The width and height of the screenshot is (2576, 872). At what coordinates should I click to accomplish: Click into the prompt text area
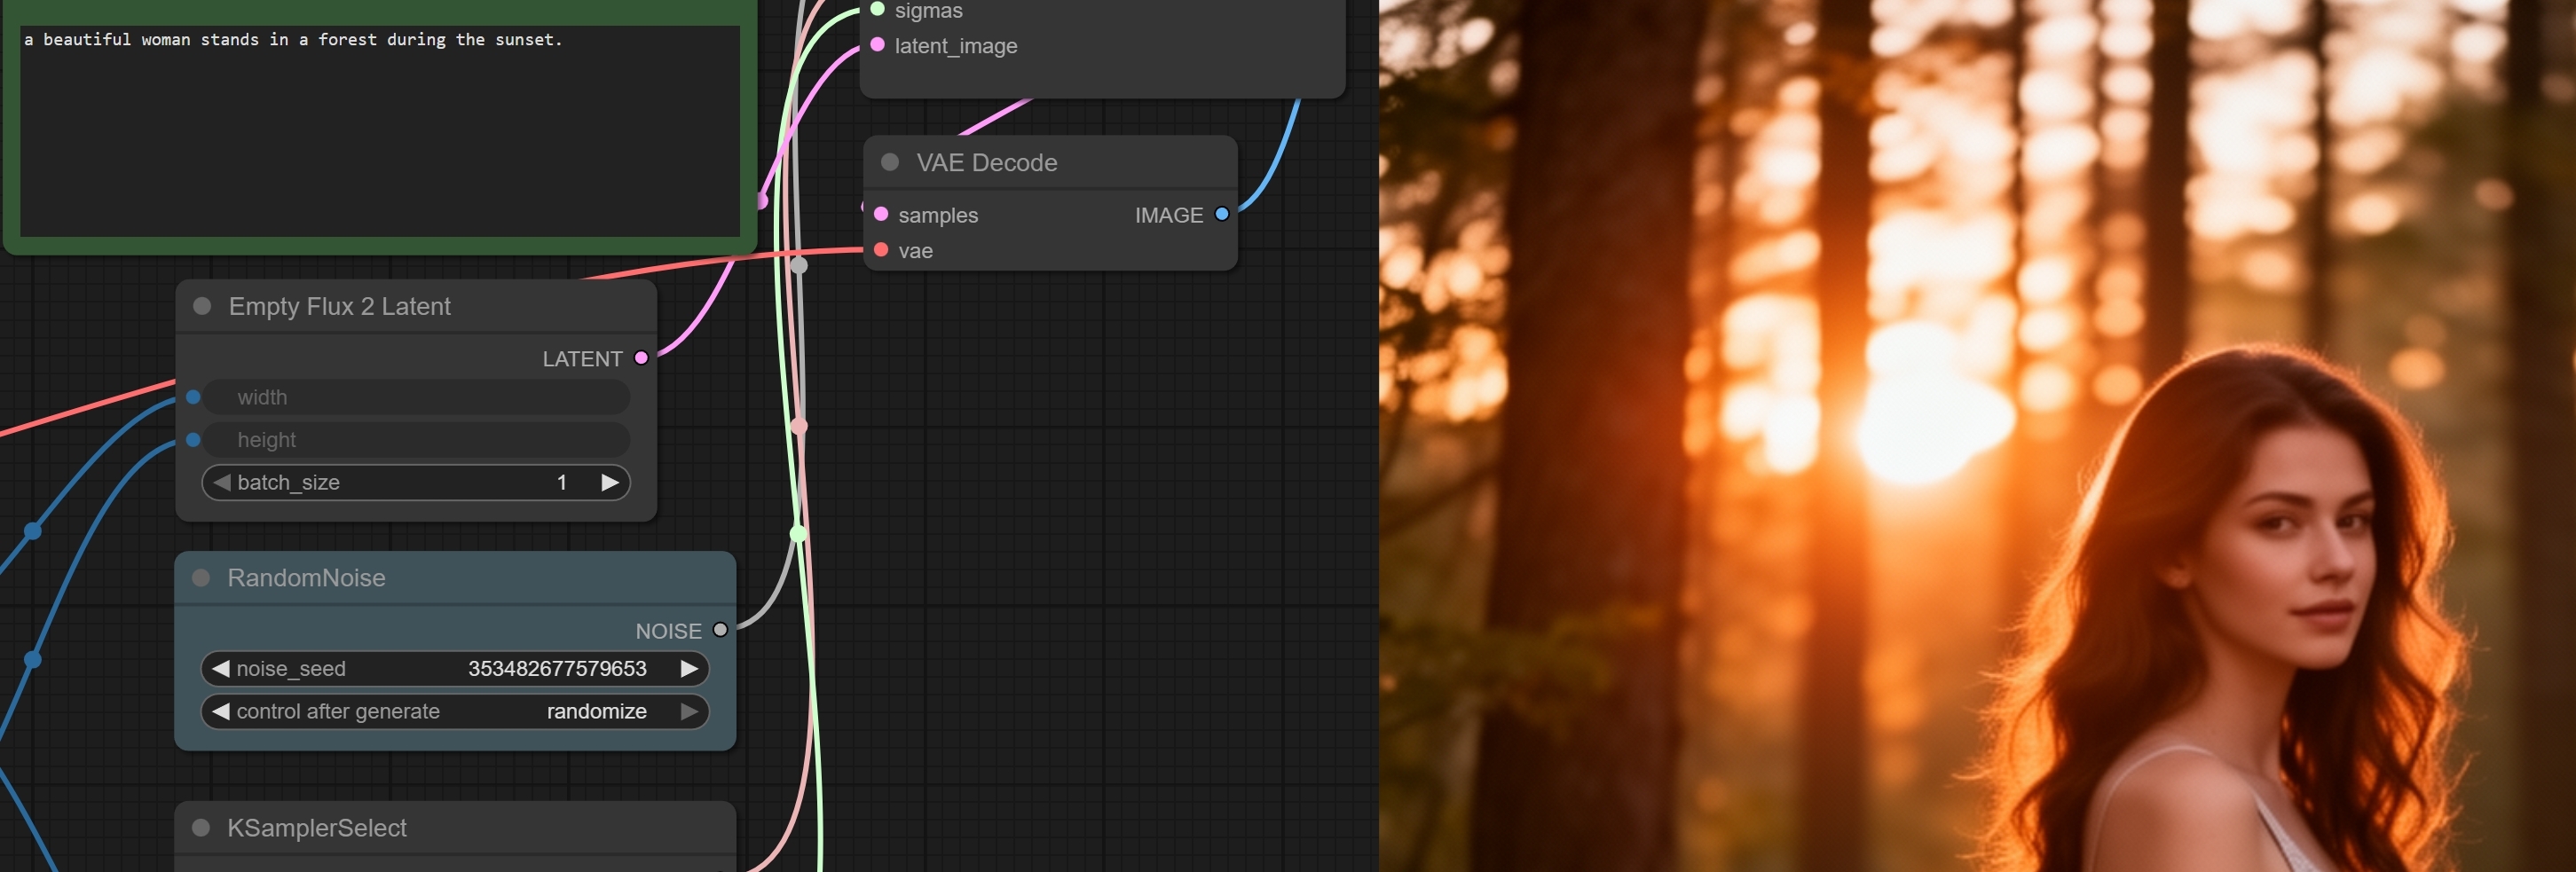(380, 131)
